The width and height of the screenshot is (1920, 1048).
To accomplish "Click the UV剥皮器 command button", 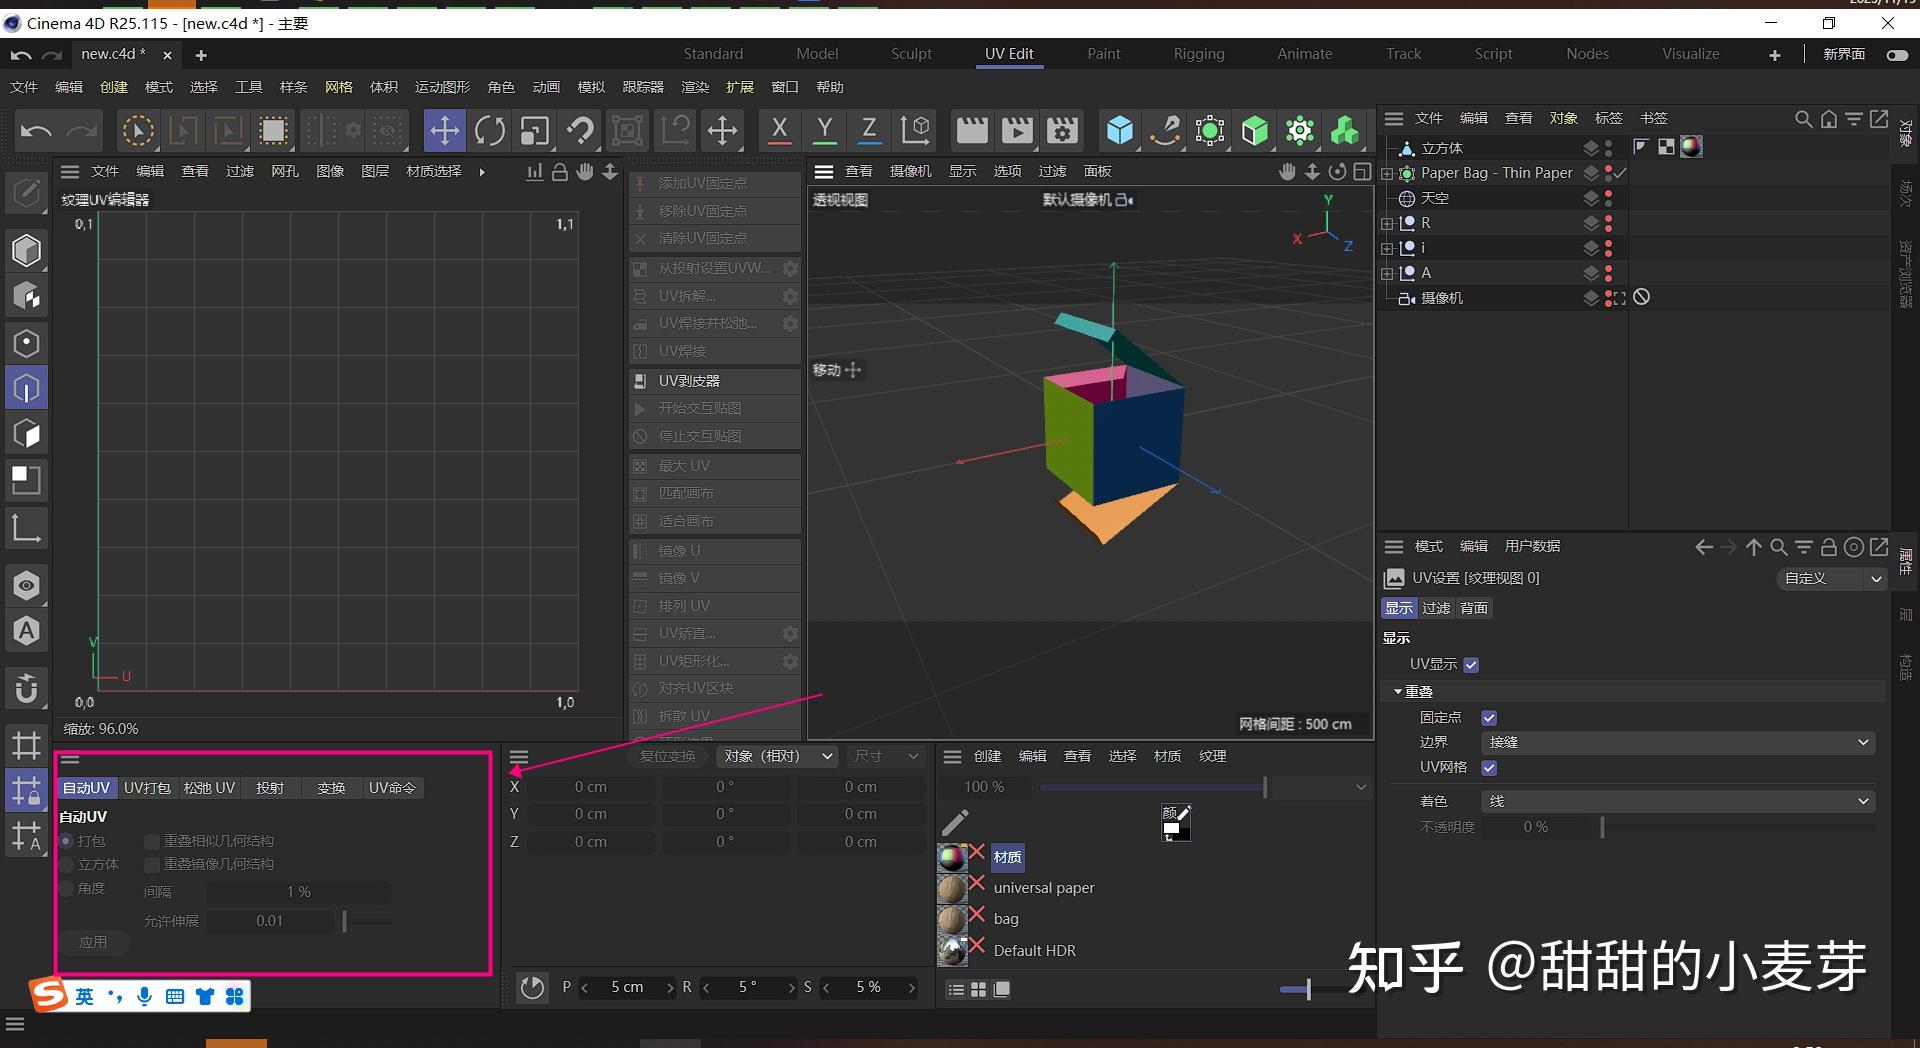I will pos(688,380).
